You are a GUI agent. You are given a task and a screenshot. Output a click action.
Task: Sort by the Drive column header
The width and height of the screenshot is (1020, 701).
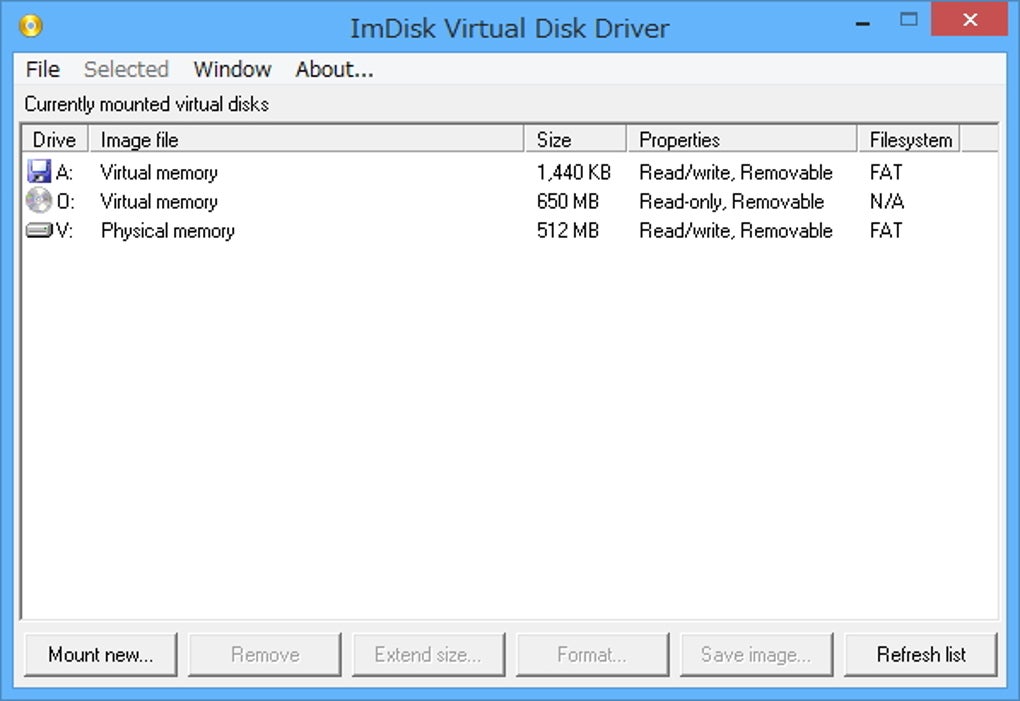(55, 139)
